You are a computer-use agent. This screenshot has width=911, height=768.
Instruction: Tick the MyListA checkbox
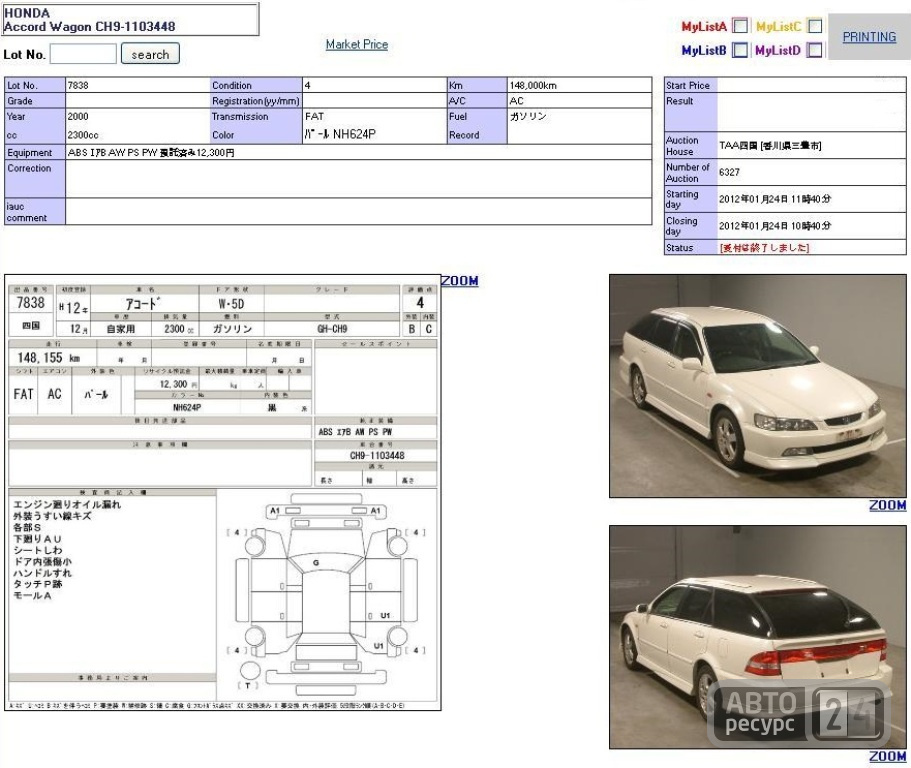point(740,26)
